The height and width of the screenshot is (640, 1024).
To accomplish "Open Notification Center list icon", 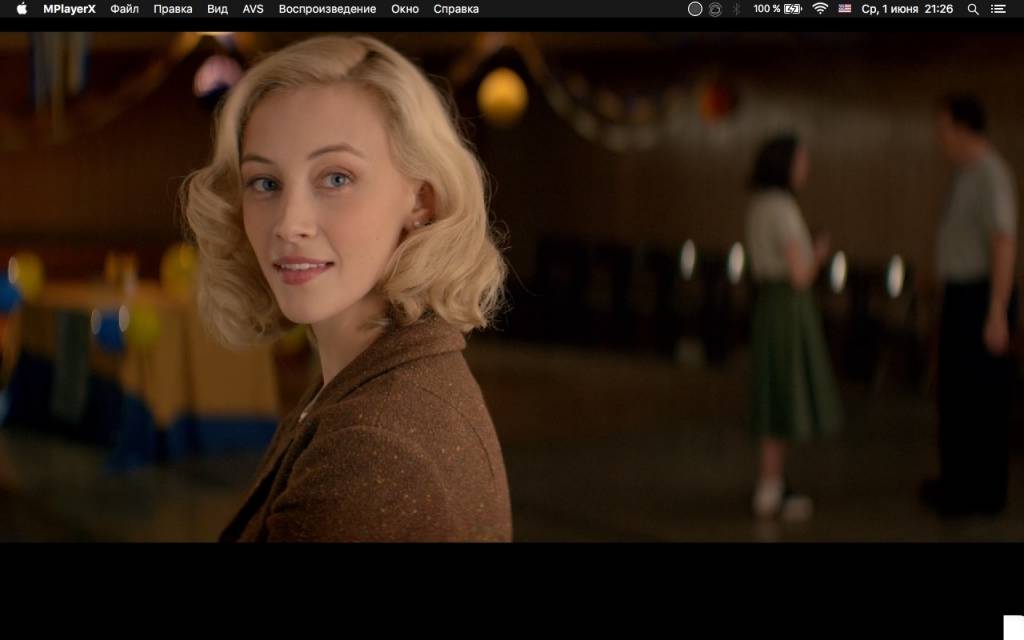I will [998, 9].
